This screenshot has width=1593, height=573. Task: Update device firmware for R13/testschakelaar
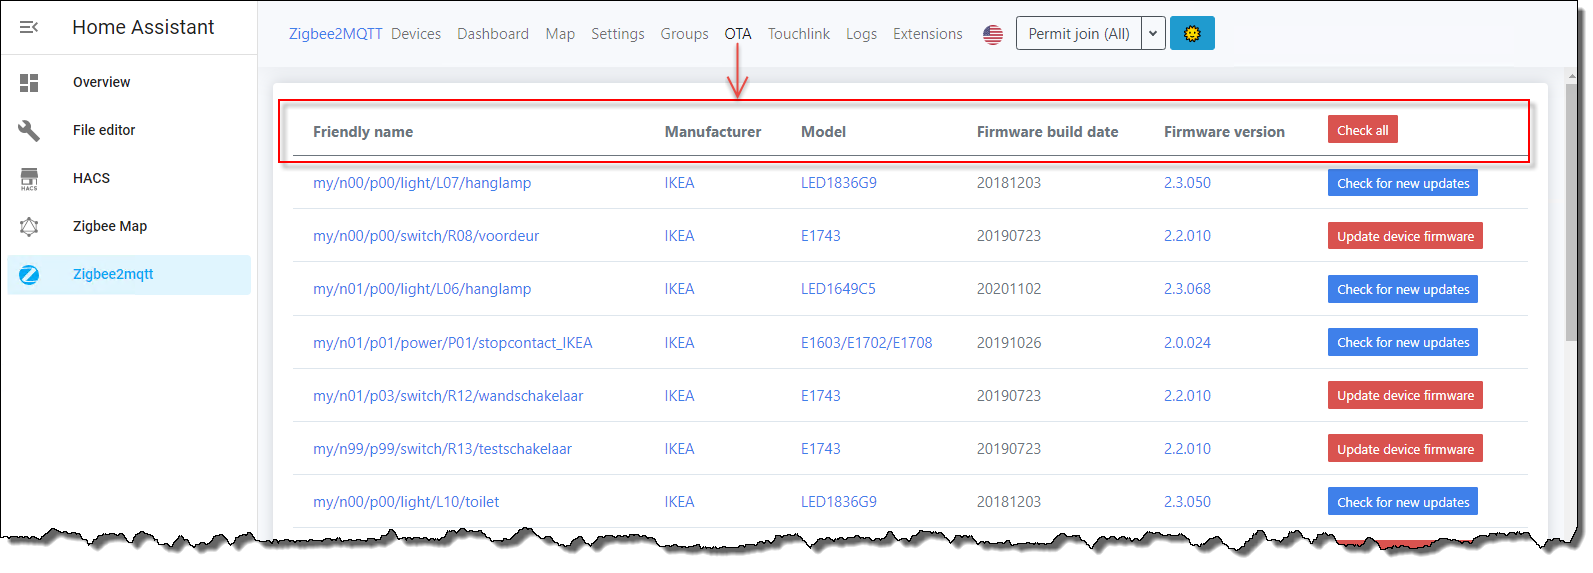point(1405,449)
